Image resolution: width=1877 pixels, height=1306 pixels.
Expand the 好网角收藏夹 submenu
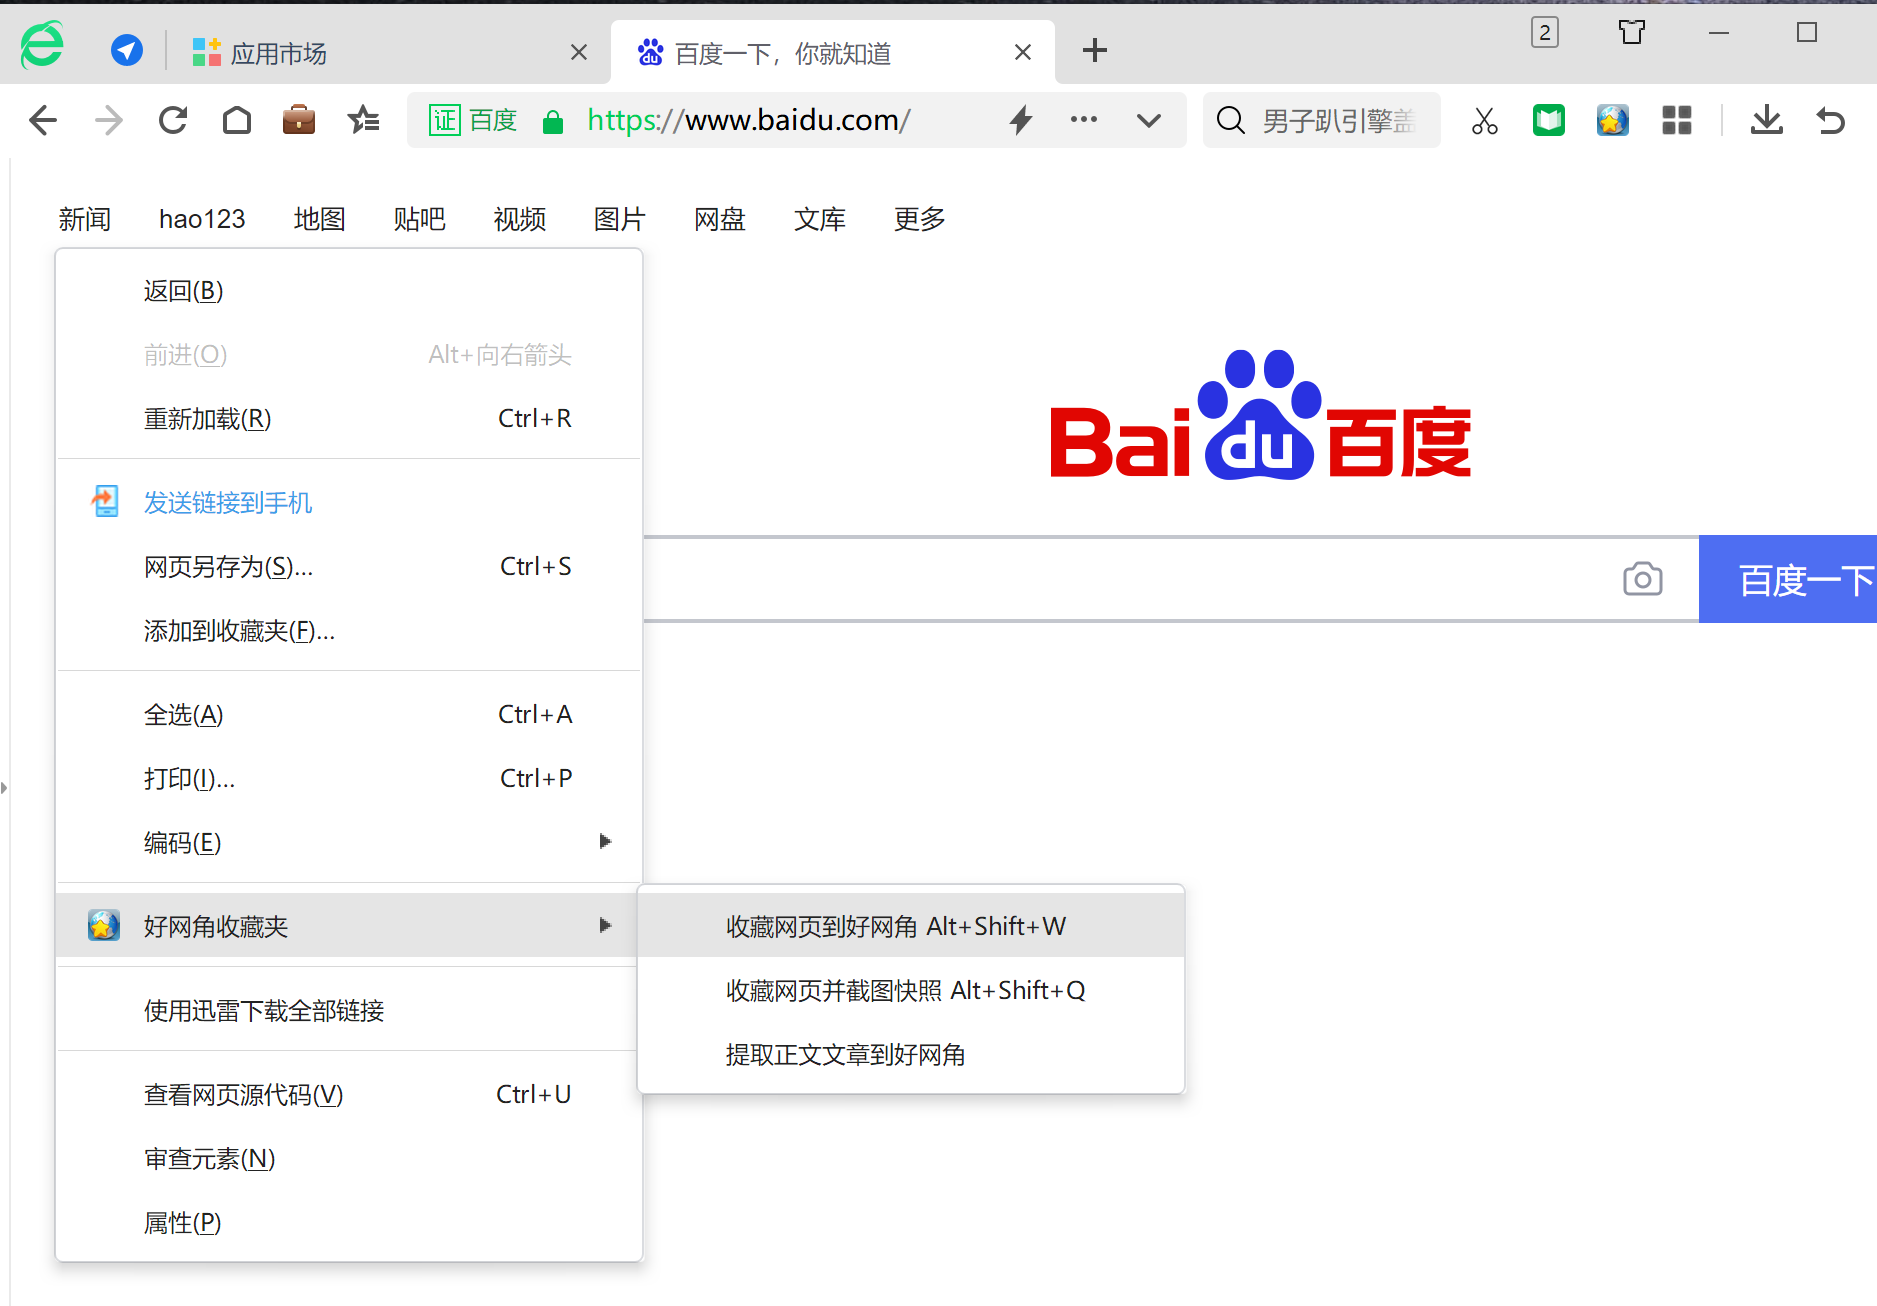click(349, 926)
